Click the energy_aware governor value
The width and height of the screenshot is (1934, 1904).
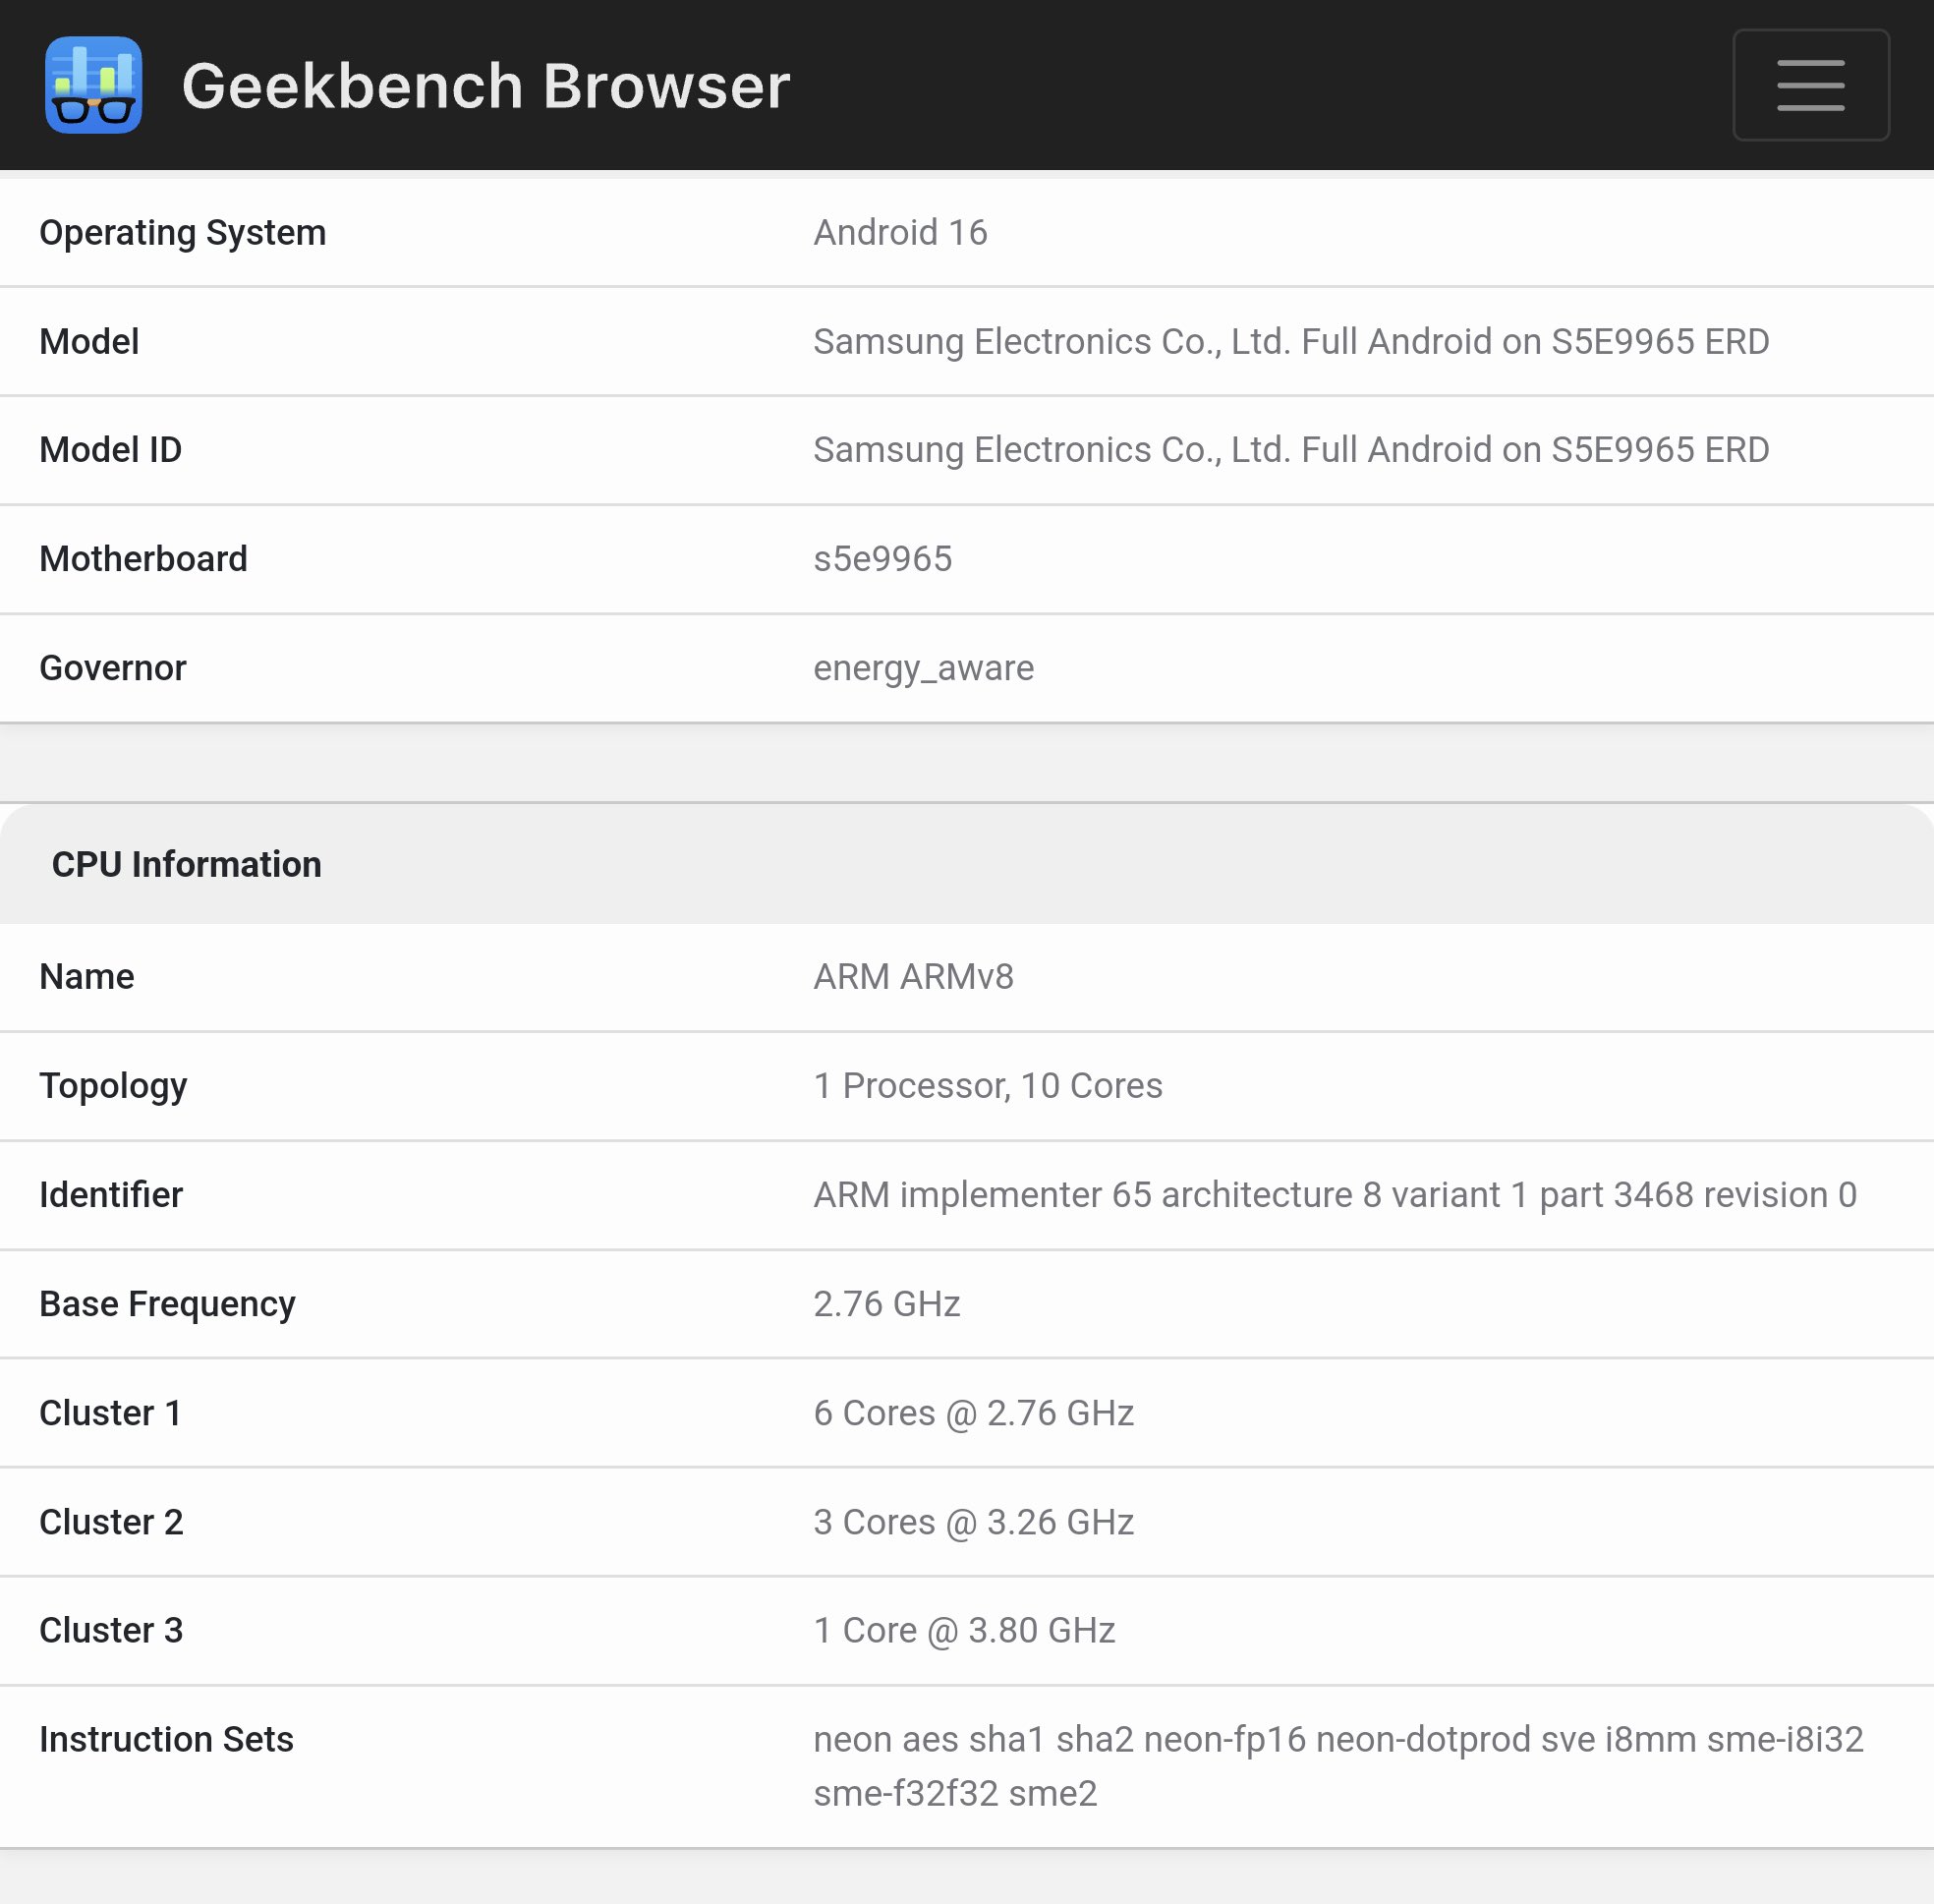[x=923, y=668]
